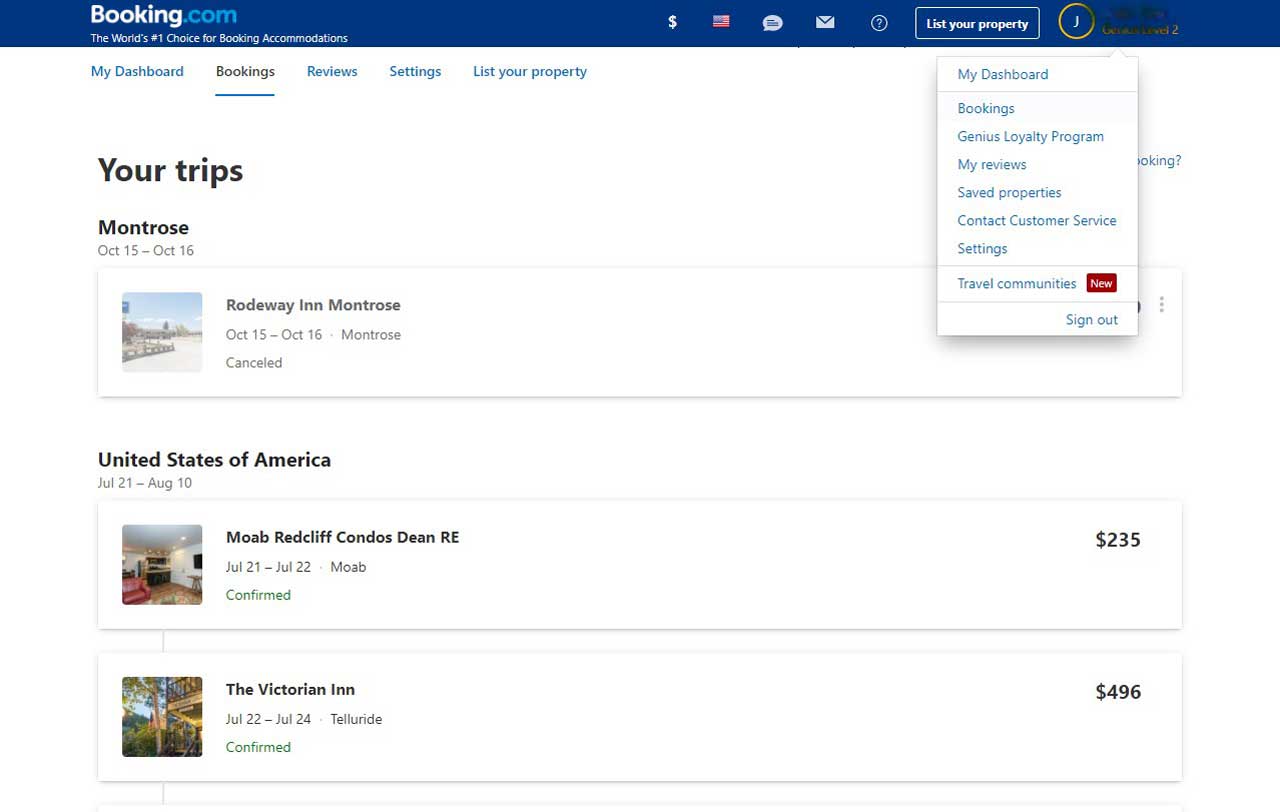The width and height of the screenshot is (1280, 812).
Task: Open The Victorian Inn booking title
Action: coord(290,689)
